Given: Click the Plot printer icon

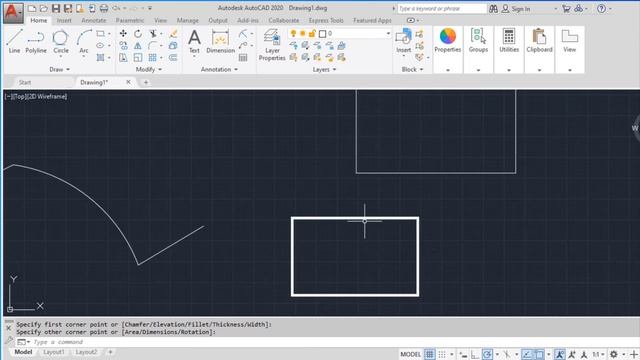Looking at the screenshot, I should [104, 8].
